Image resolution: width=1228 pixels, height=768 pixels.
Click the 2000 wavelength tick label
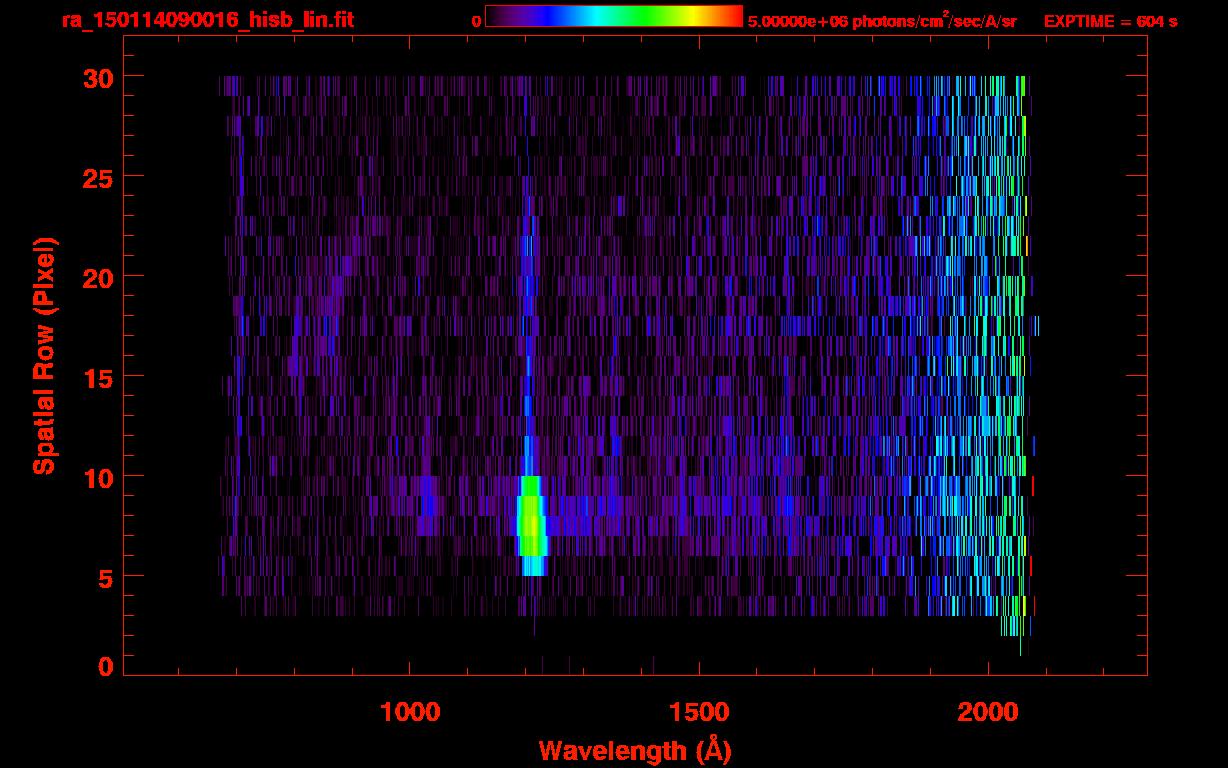pos(988,712)
